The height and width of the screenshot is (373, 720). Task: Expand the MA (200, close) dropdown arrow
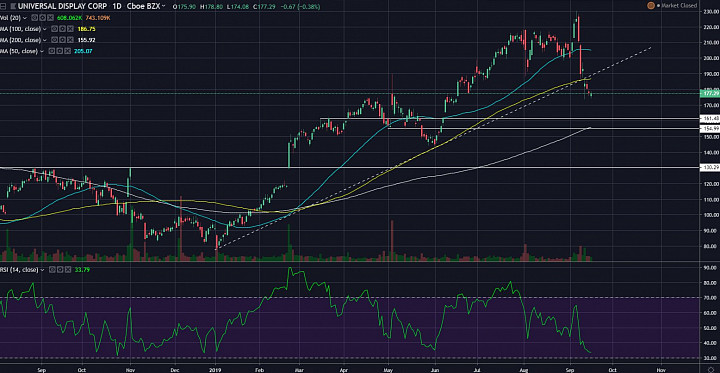coord(45,40)
